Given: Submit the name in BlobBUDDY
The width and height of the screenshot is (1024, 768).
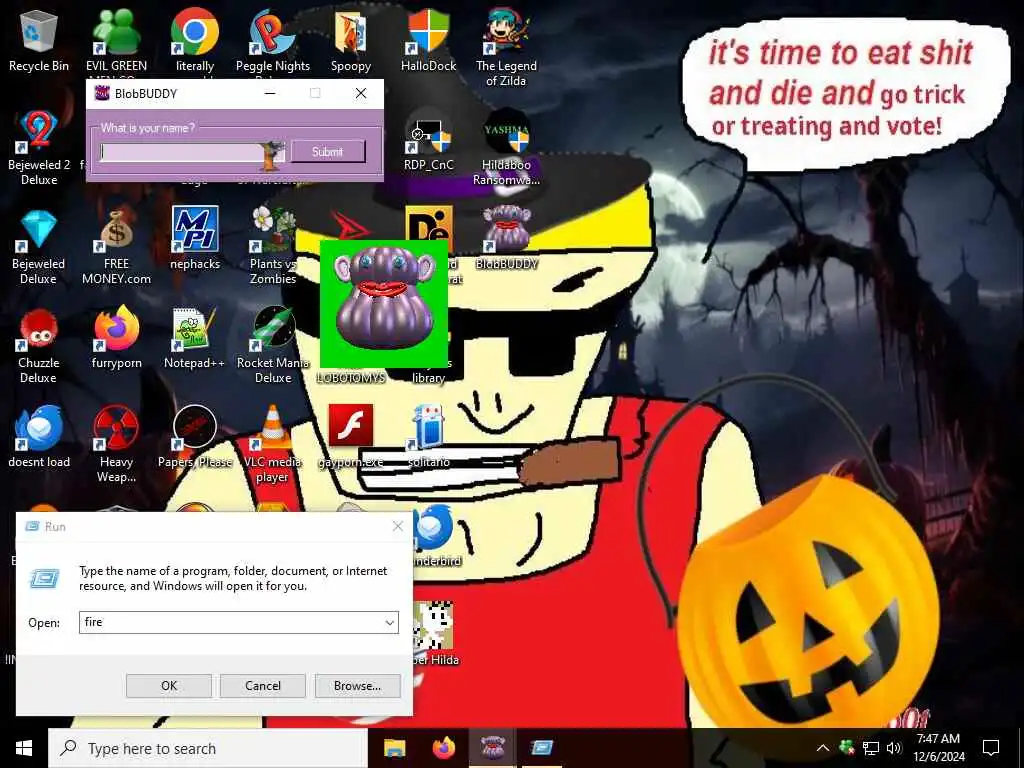Looking at the screenshot, I should 328,152.
